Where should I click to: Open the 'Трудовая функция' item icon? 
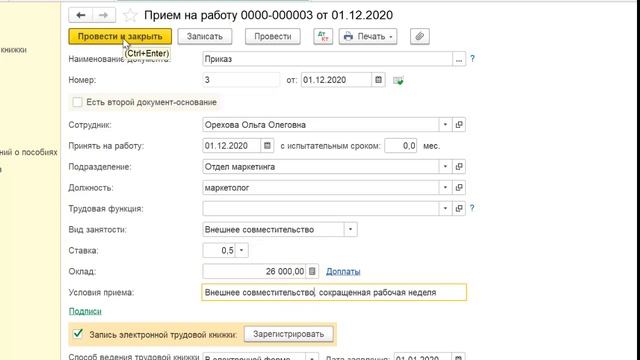click(459, 209)
